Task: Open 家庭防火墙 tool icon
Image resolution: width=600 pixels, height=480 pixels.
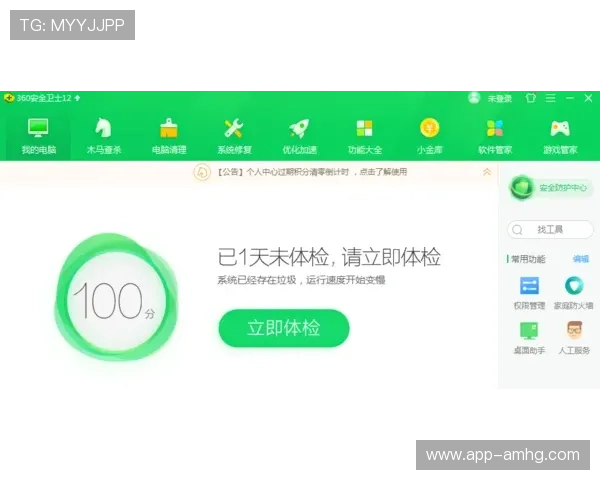Action: pyautogui.click(x=574, y=286)
